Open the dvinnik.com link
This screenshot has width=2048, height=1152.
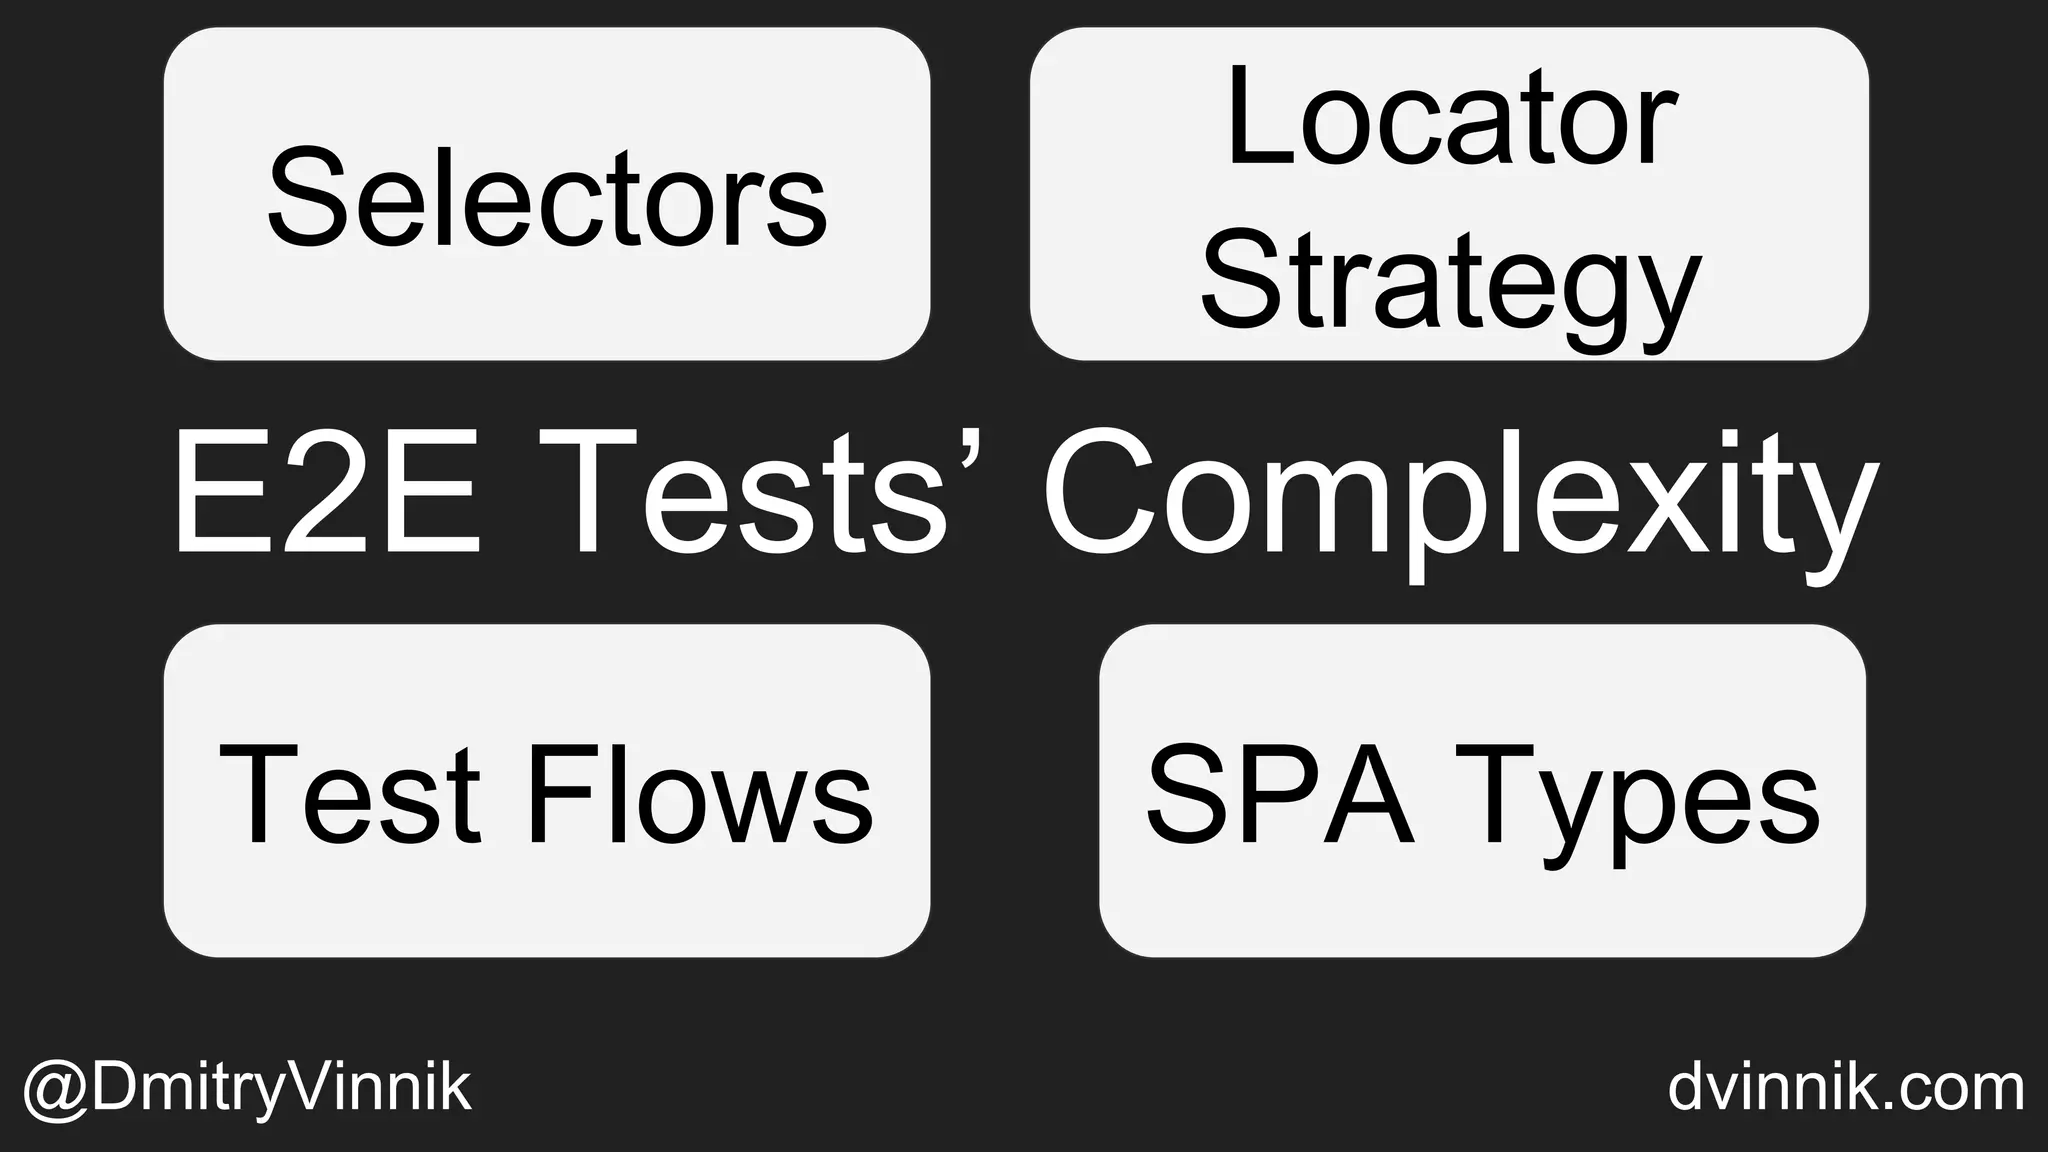tap(1845, 1088)
